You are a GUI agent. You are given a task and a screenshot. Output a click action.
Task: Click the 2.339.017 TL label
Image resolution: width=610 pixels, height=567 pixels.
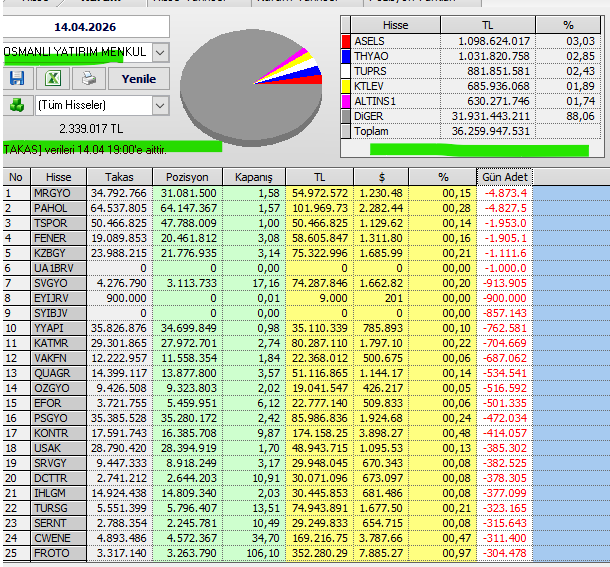pos(91,129)
